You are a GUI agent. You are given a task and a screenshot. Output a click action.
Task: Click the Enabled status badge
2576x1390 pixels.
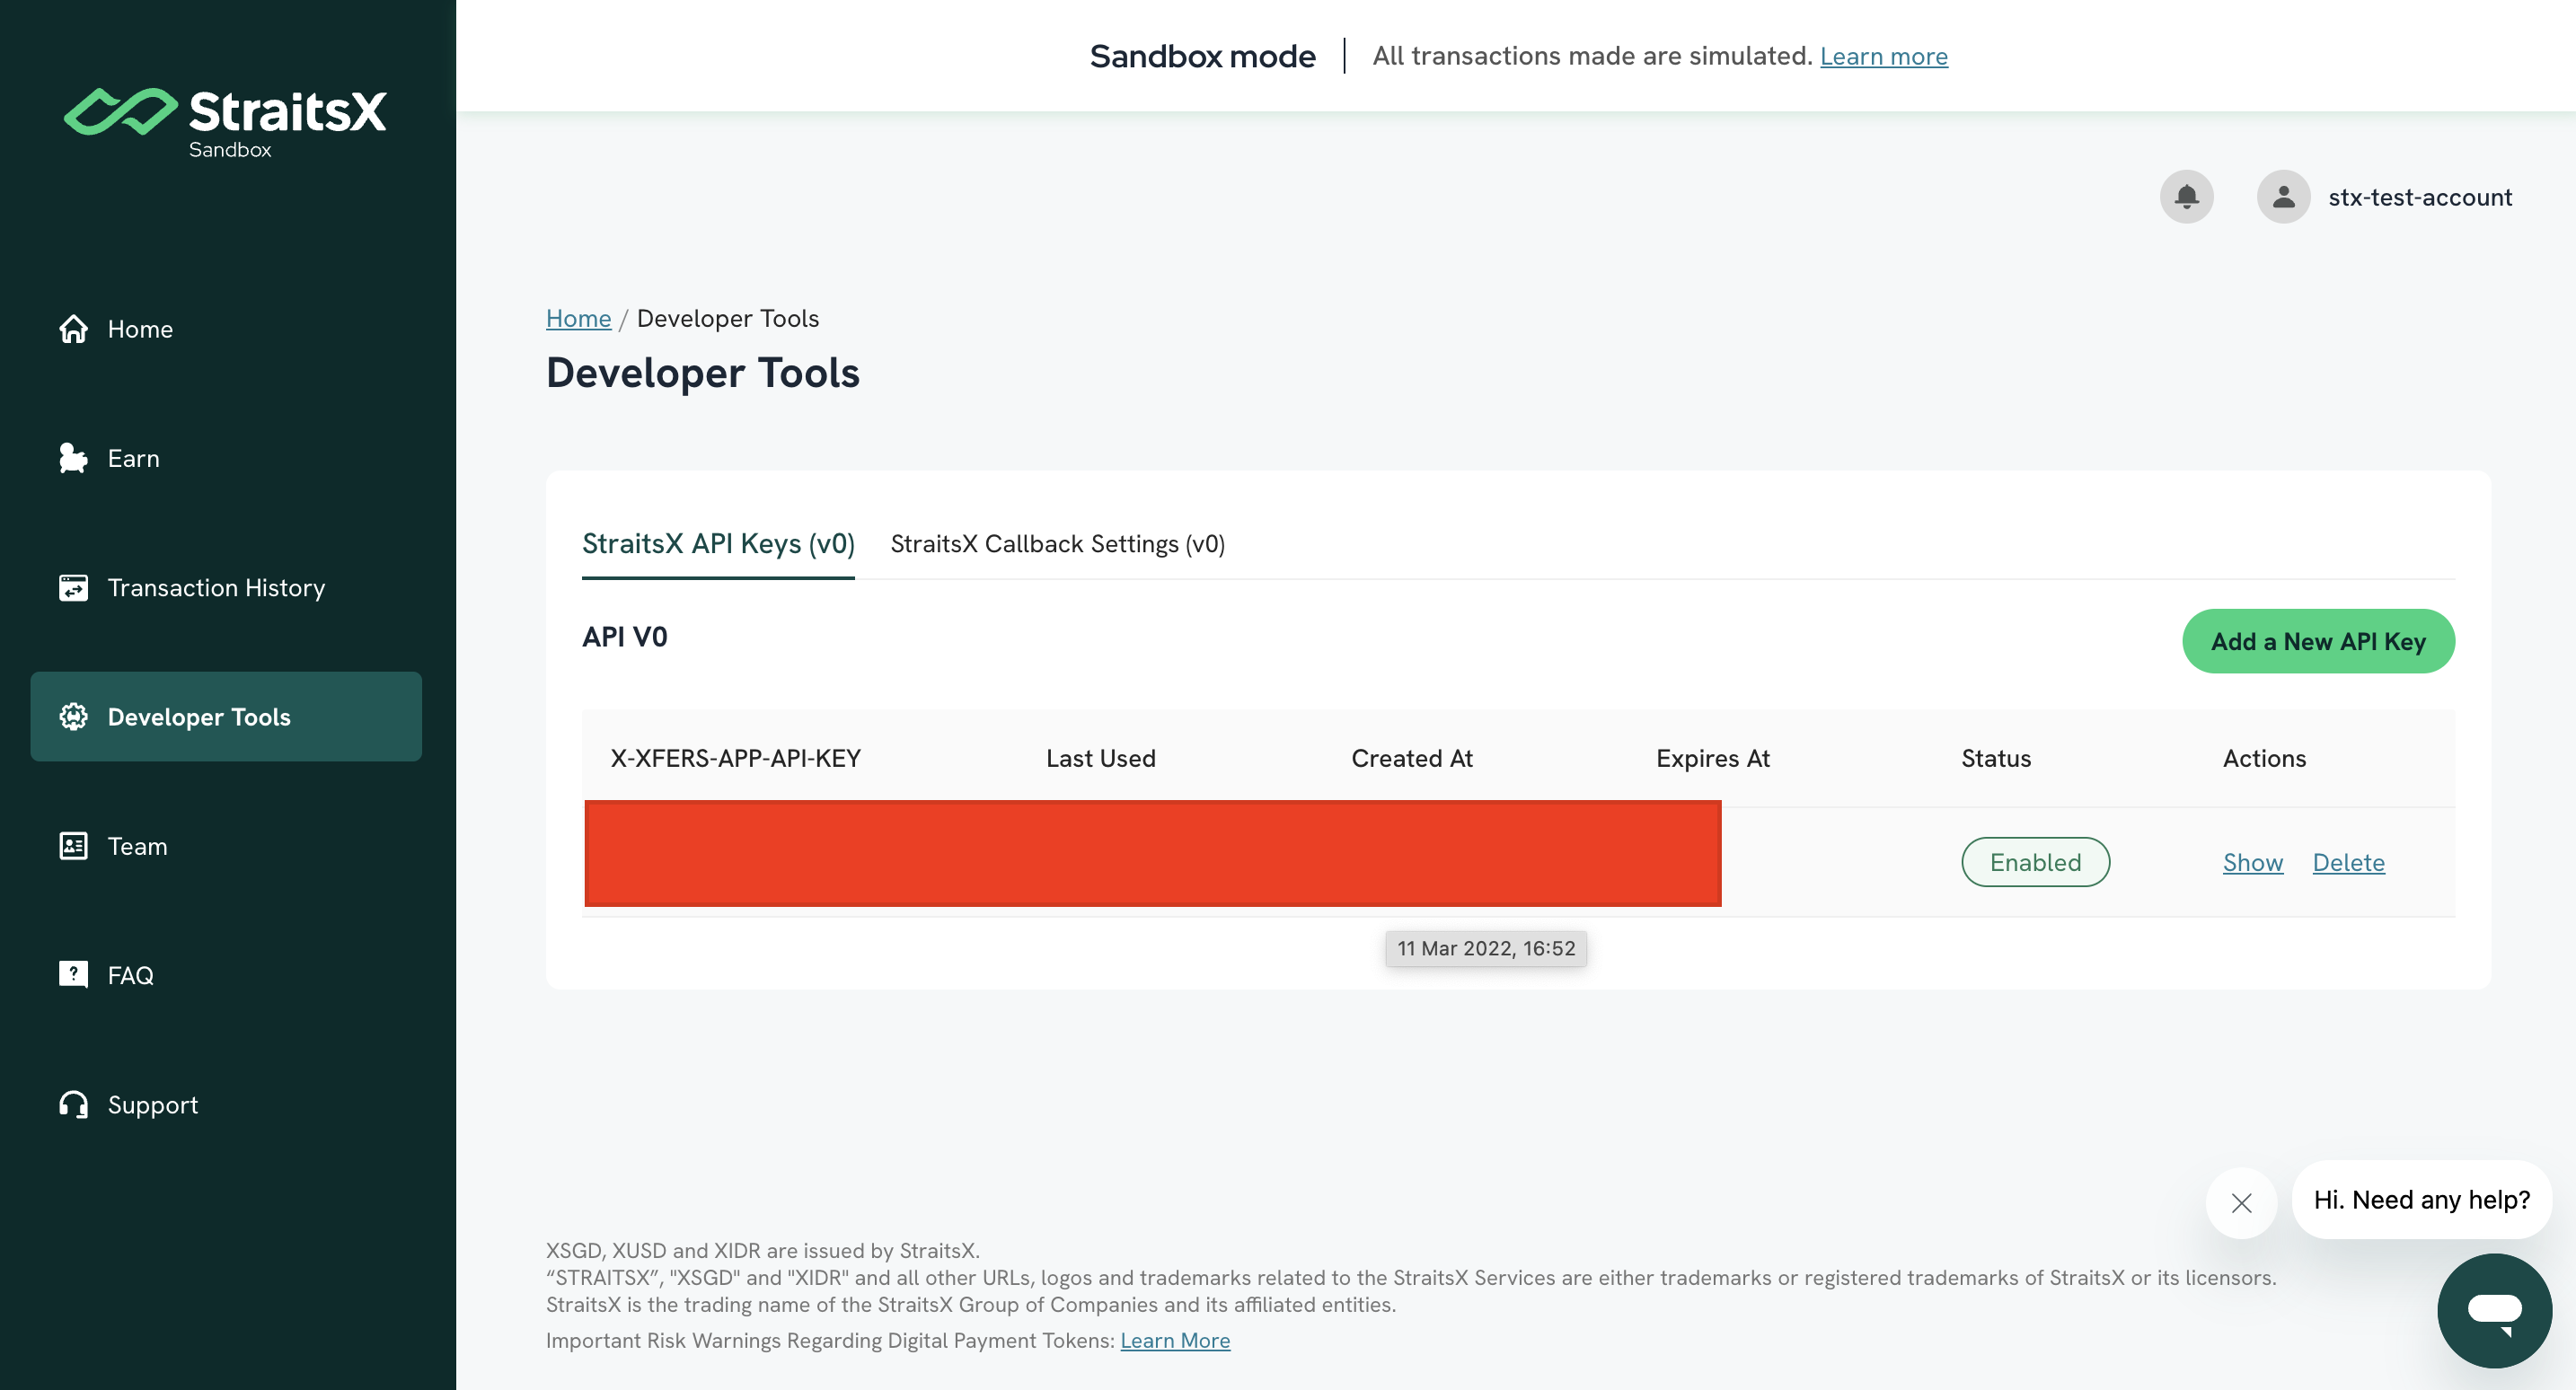click(2035, 862)
